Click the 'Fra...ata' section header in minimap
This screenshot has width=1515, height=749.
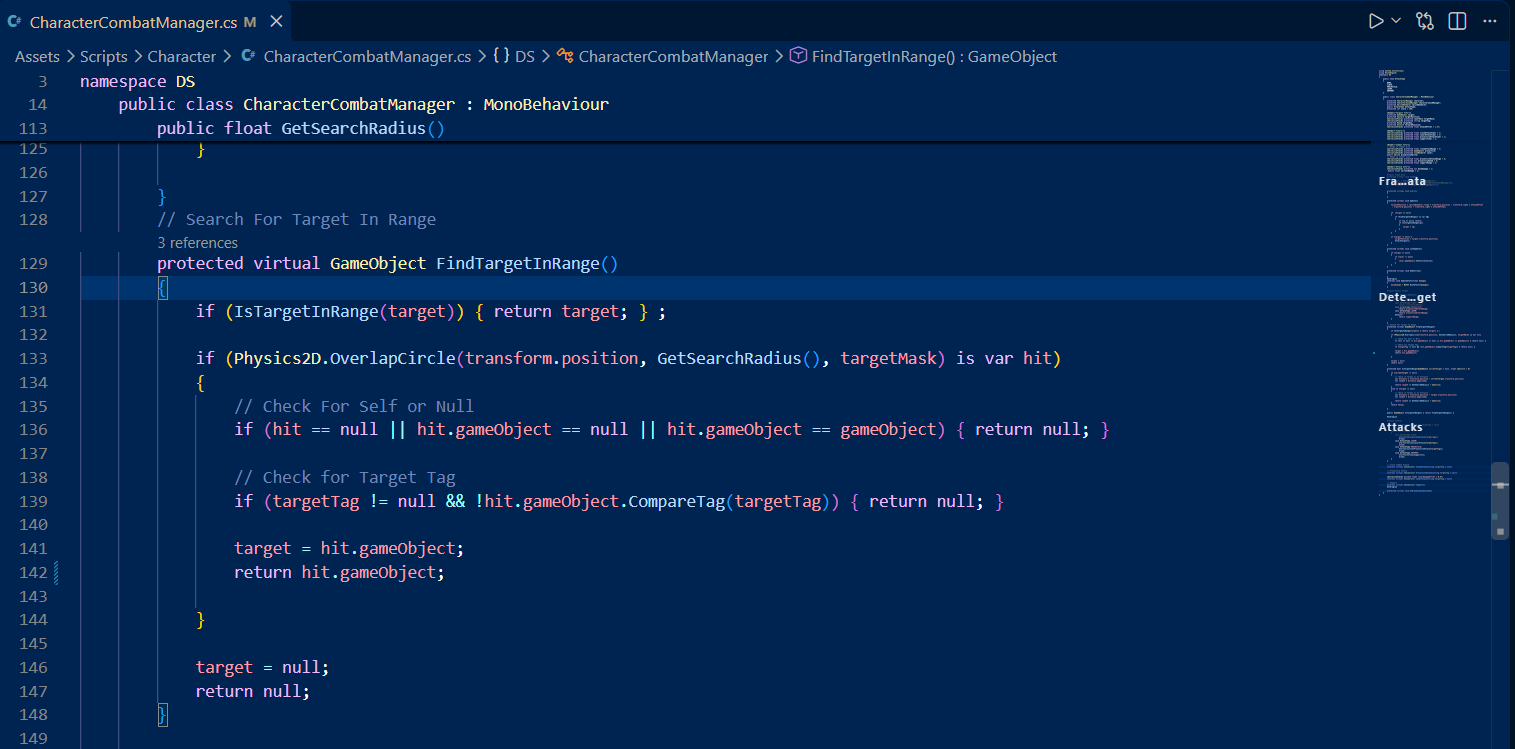1402,181
